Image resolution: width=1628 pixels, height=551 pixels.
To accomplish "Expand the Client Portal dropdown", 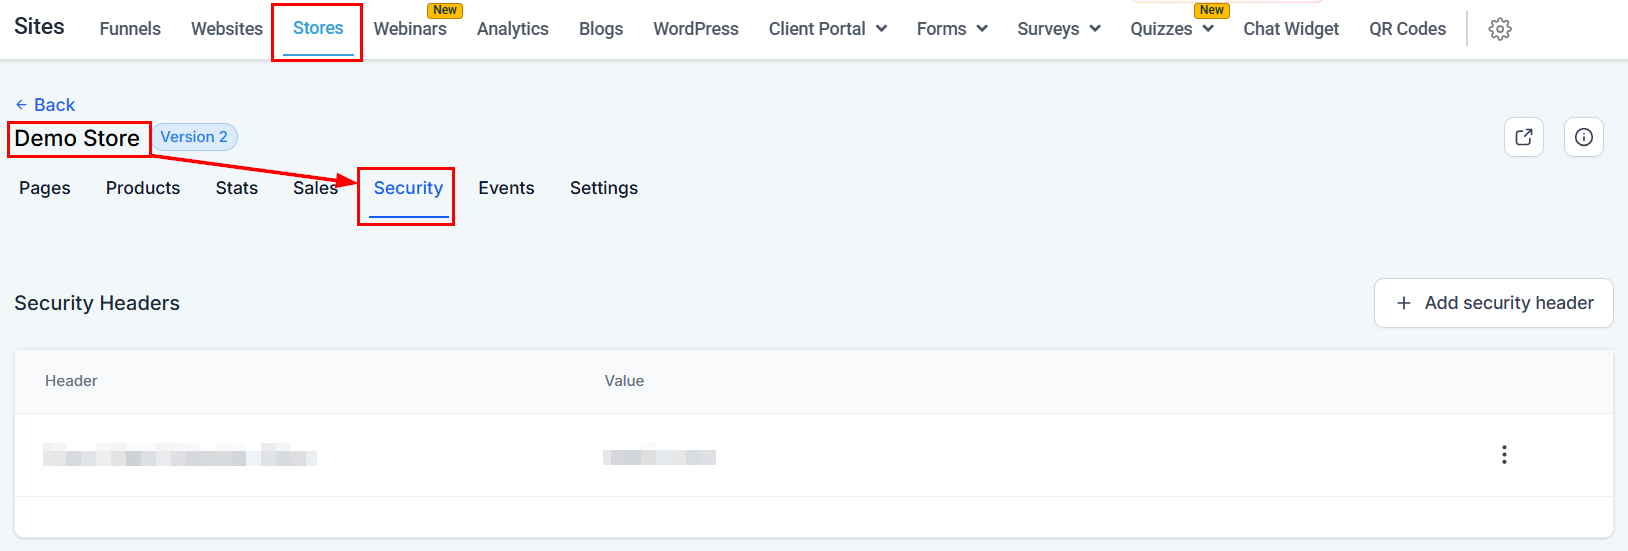I will (x=881, y=29).
